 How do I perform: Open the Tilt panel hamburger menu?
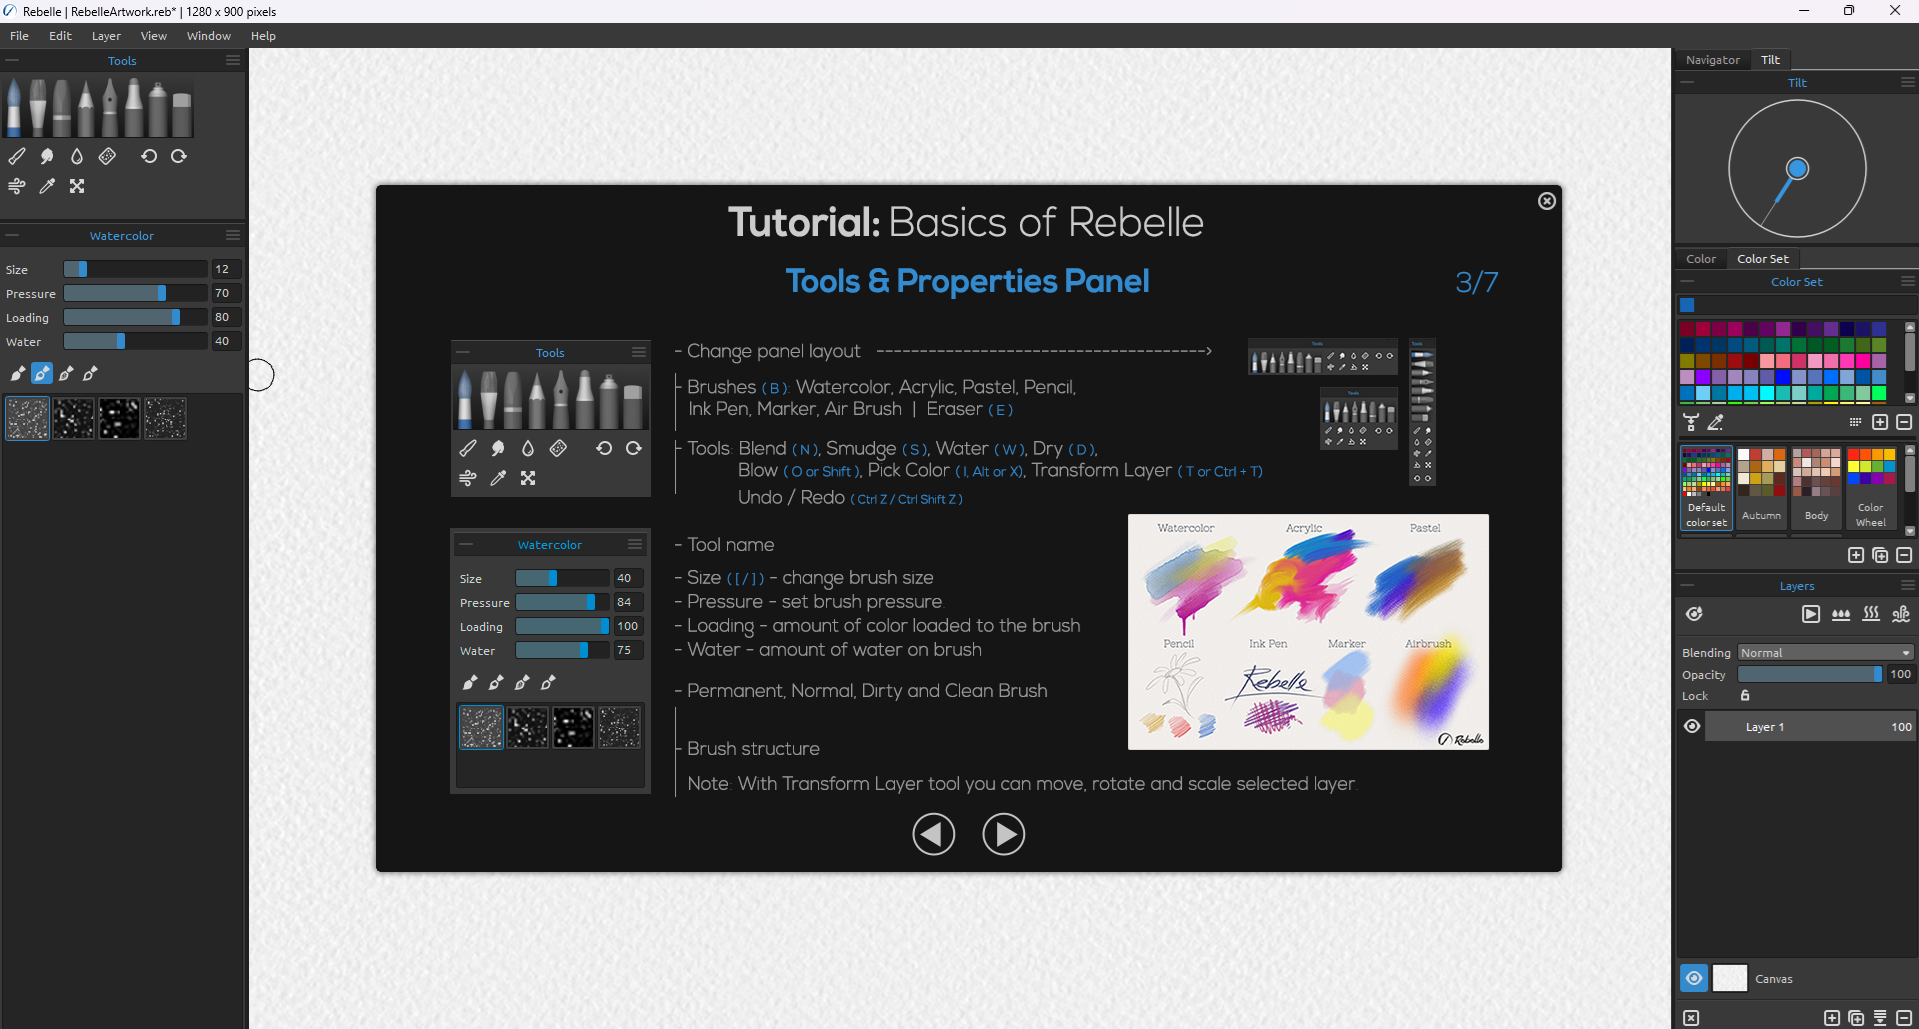pos(1908,82)
